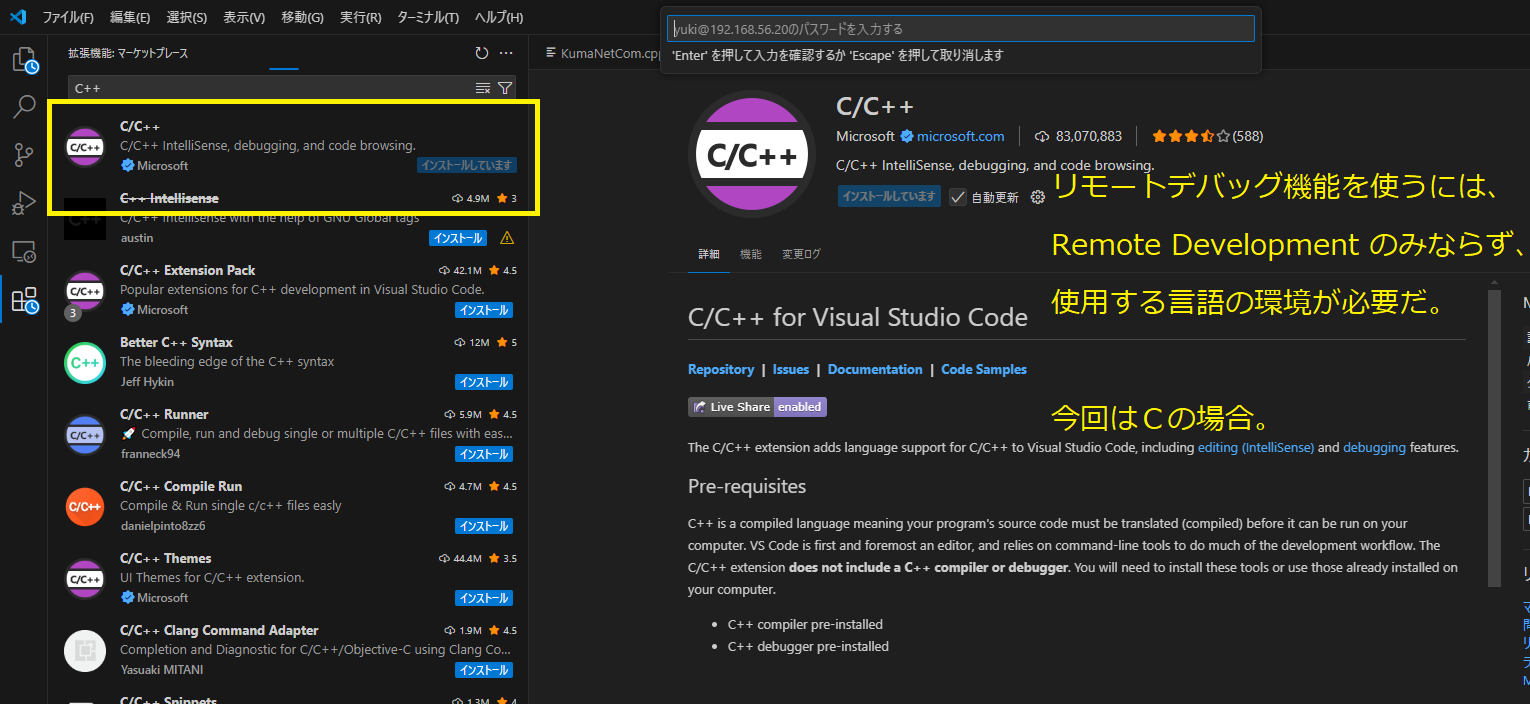Open the ターミナル(T) menu
Screen dimensions: 1530x704
[x=428, y=18]
